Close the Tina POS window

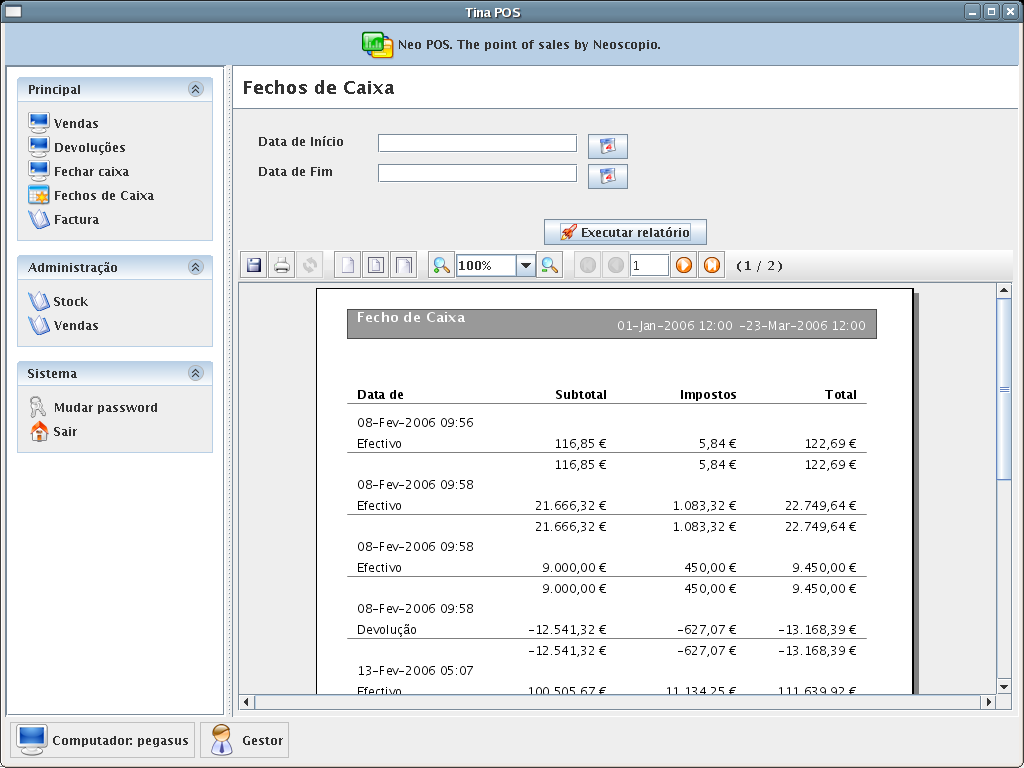click(1010, 12)
